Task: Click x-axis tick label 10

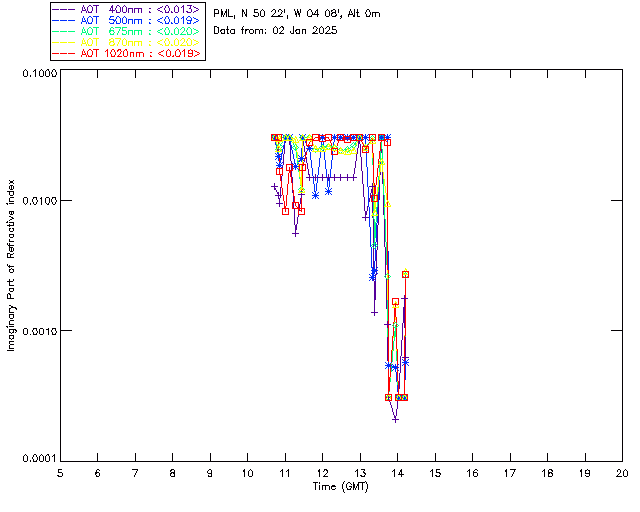Action: pyautogui.click(x=247, y=473)
